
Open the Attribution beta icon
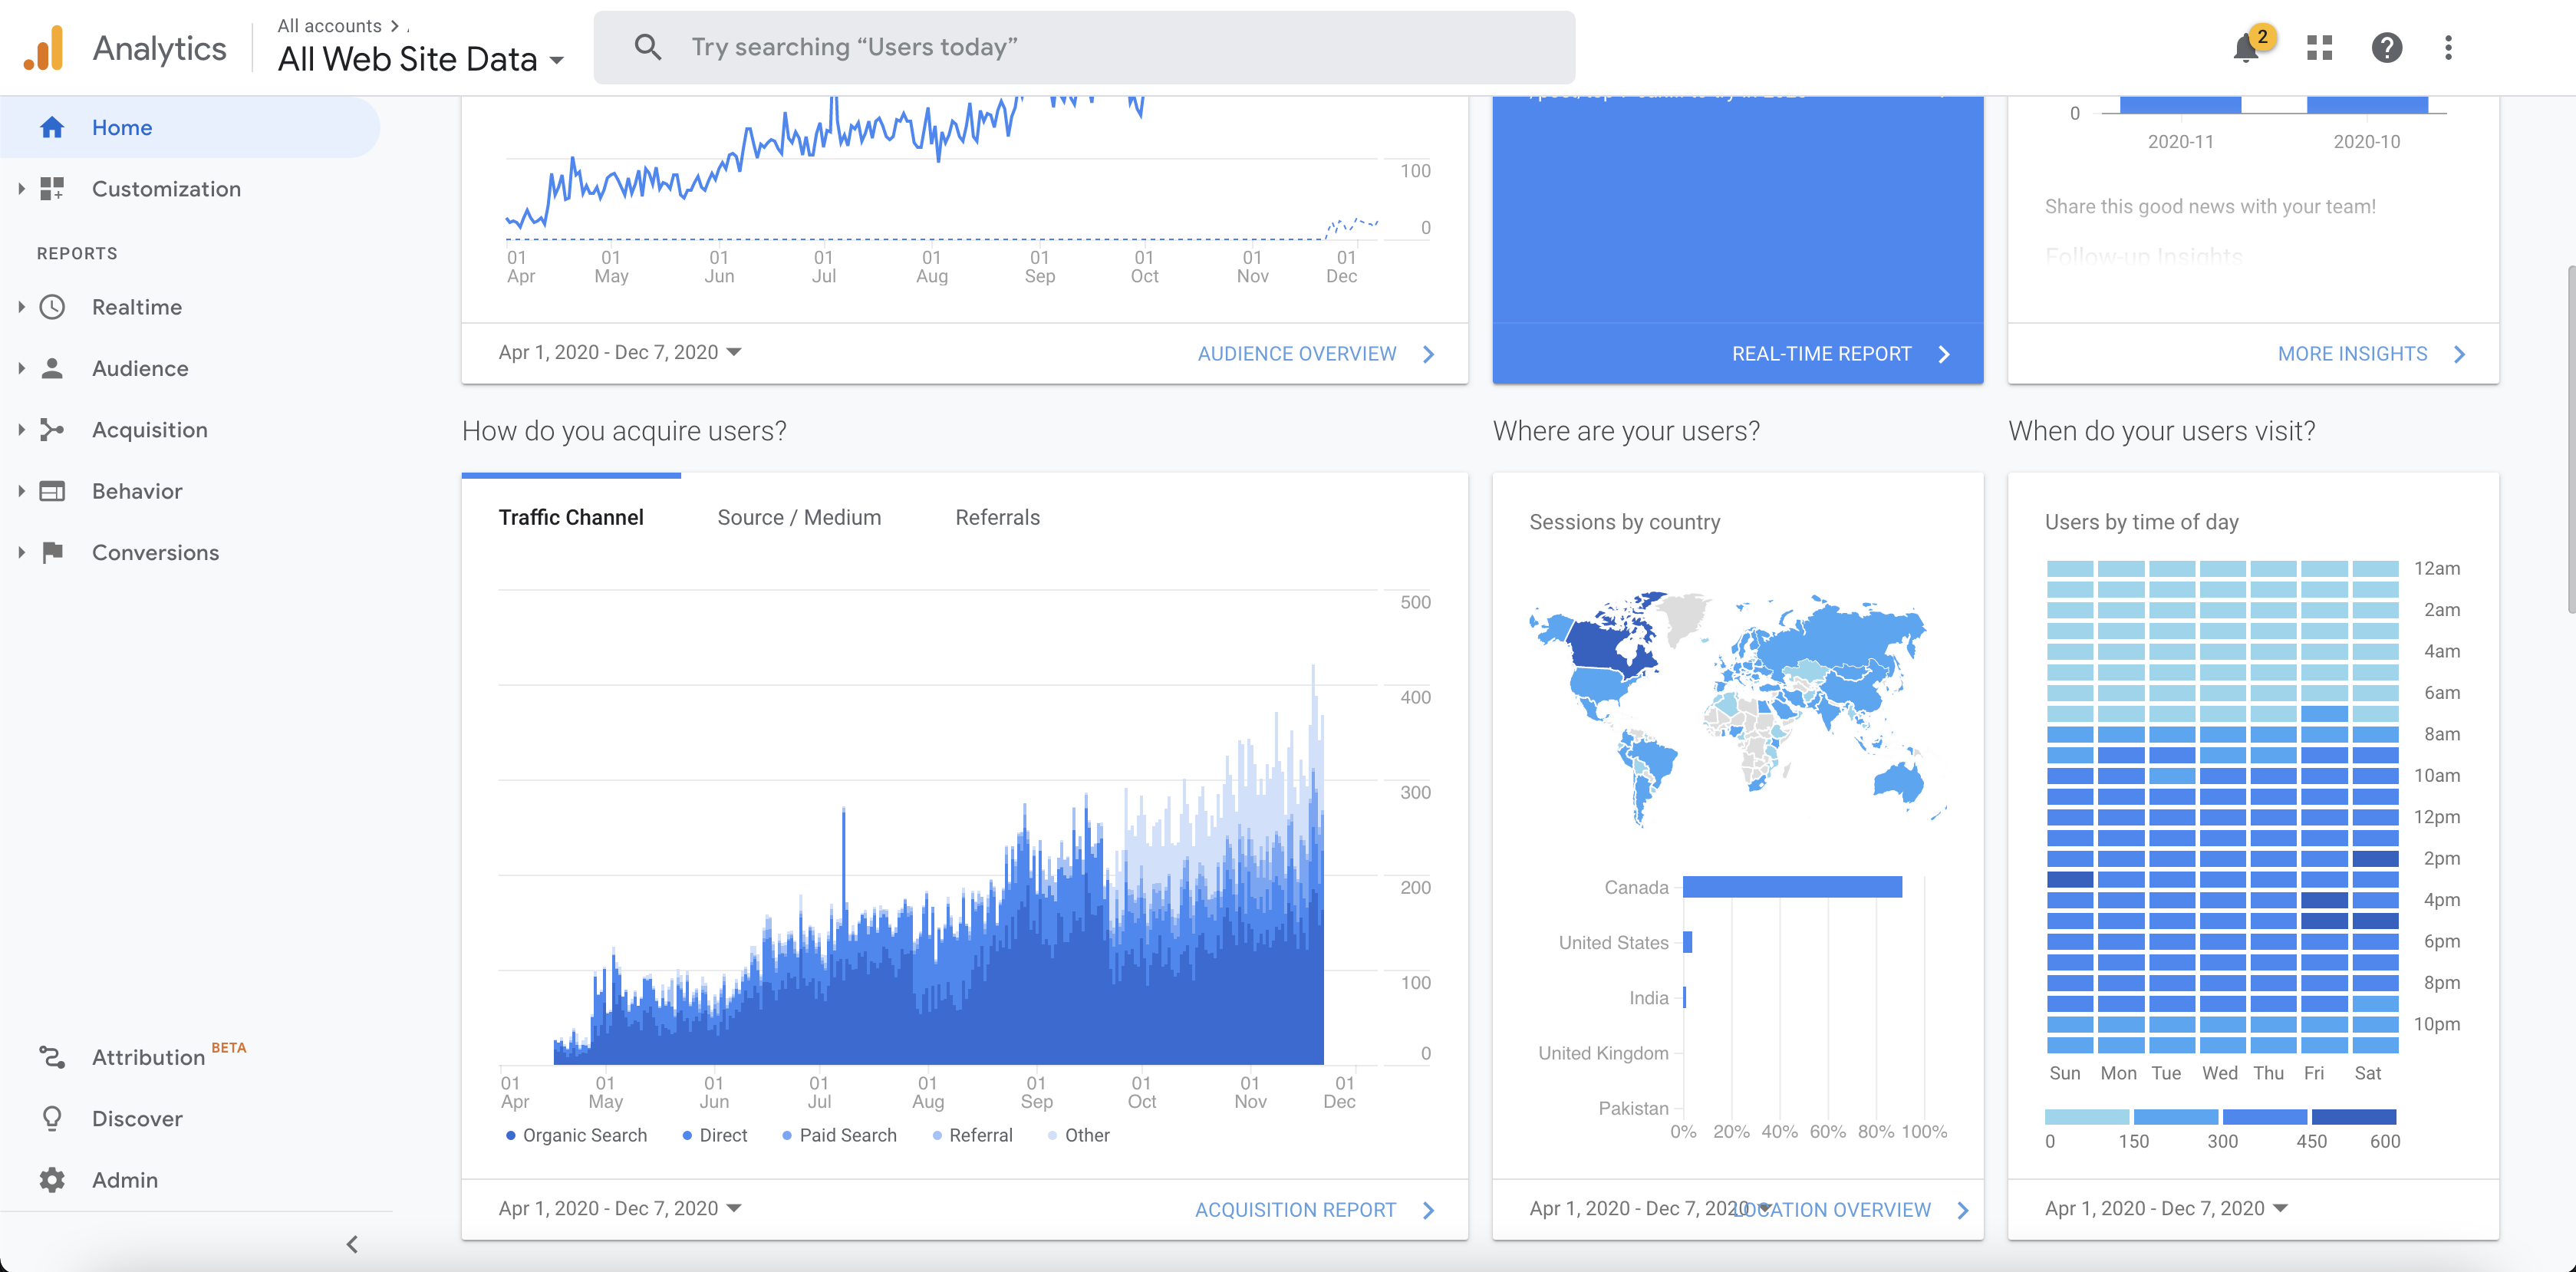(52, 1057)
